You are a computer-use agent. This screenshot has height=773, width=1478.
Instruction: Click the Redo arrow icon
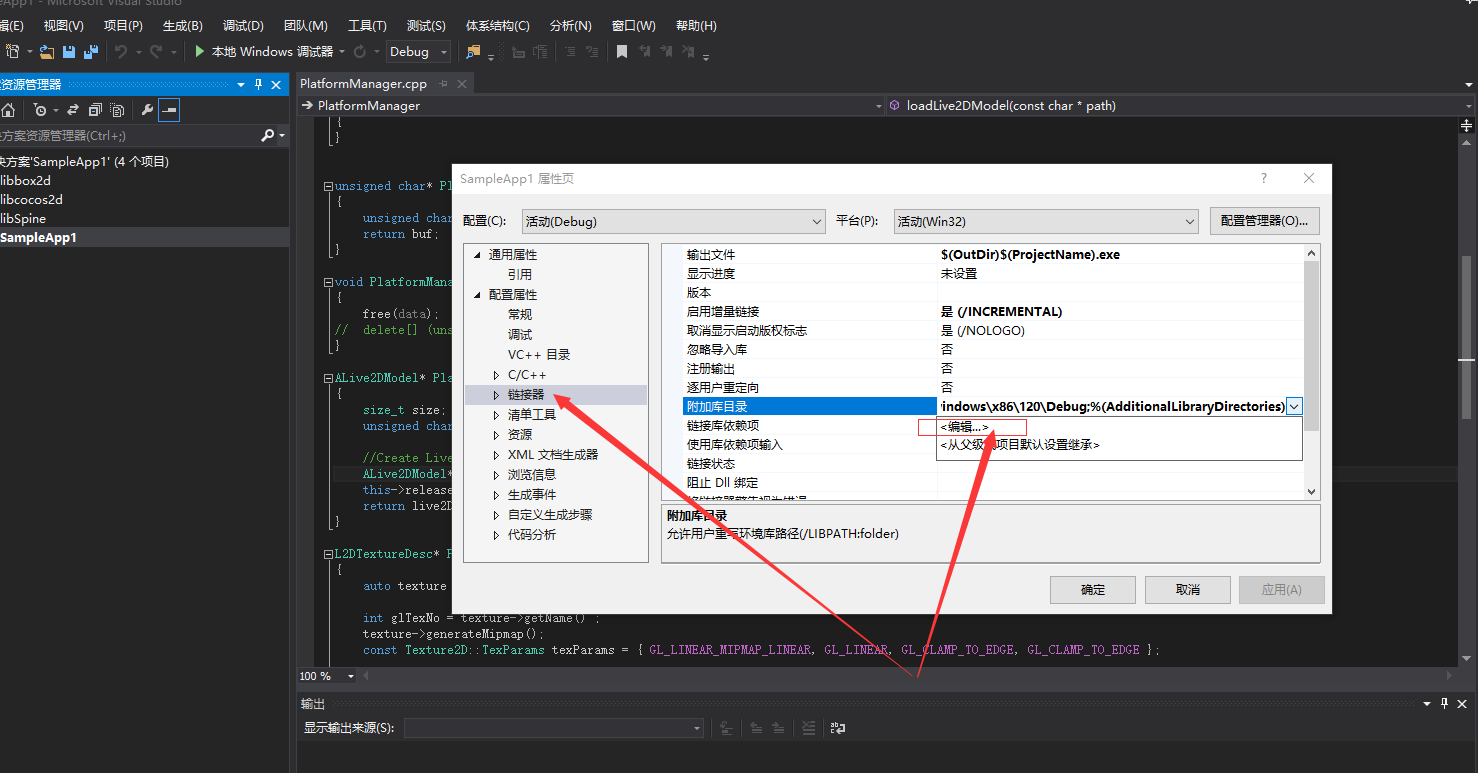click(x=156, y=52)
